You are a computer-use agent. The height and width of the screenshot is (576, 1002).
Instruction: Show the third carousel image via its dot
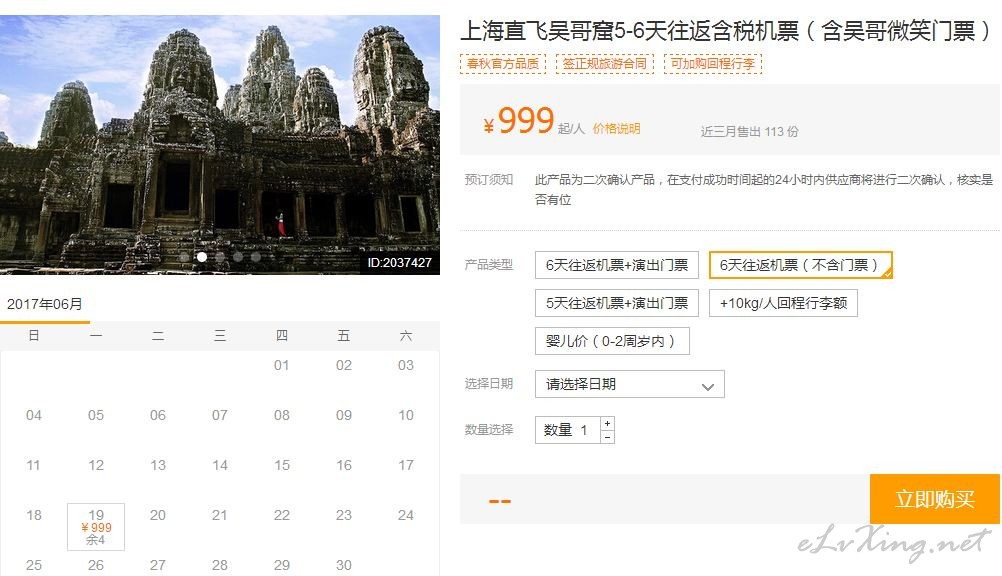pos(220,257)
